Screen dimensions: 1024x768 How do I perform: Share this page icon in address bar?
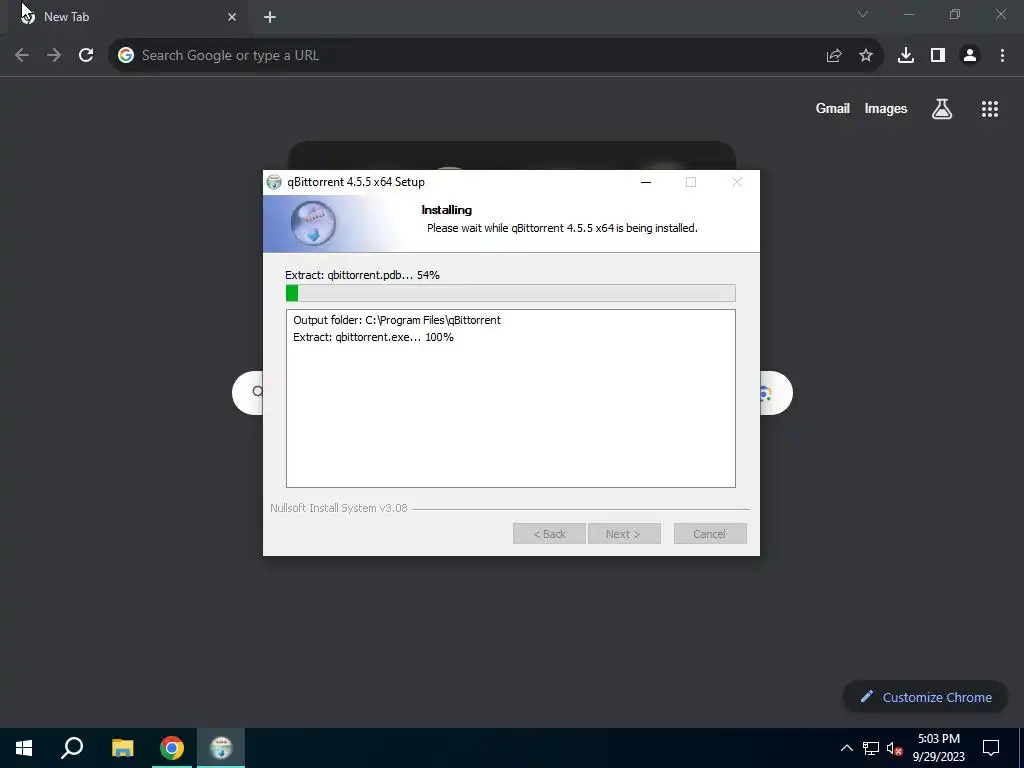(x=834, y=56)
